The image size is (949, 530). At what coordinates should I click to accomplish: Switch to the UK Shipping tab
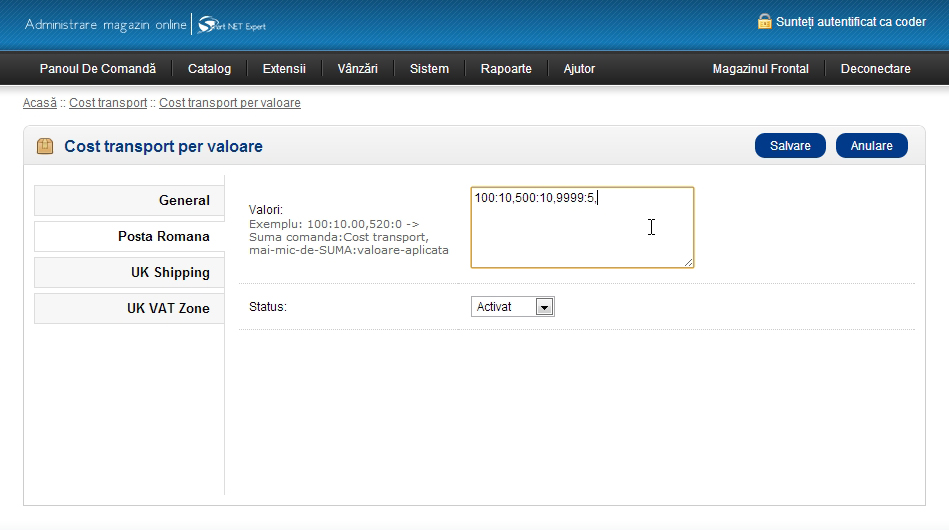tap(129, 272)
